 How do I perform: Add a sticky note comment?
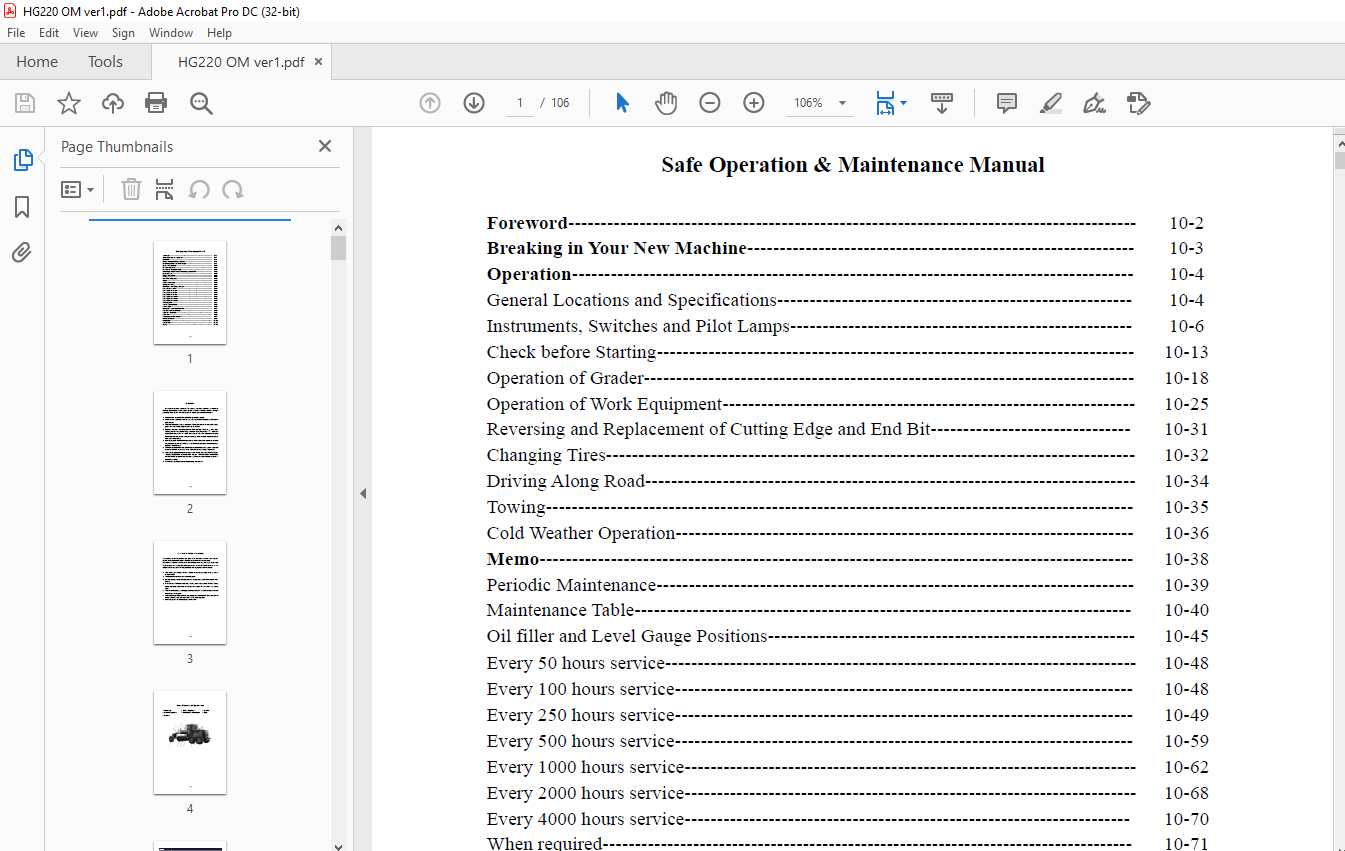coord(1007,103)
